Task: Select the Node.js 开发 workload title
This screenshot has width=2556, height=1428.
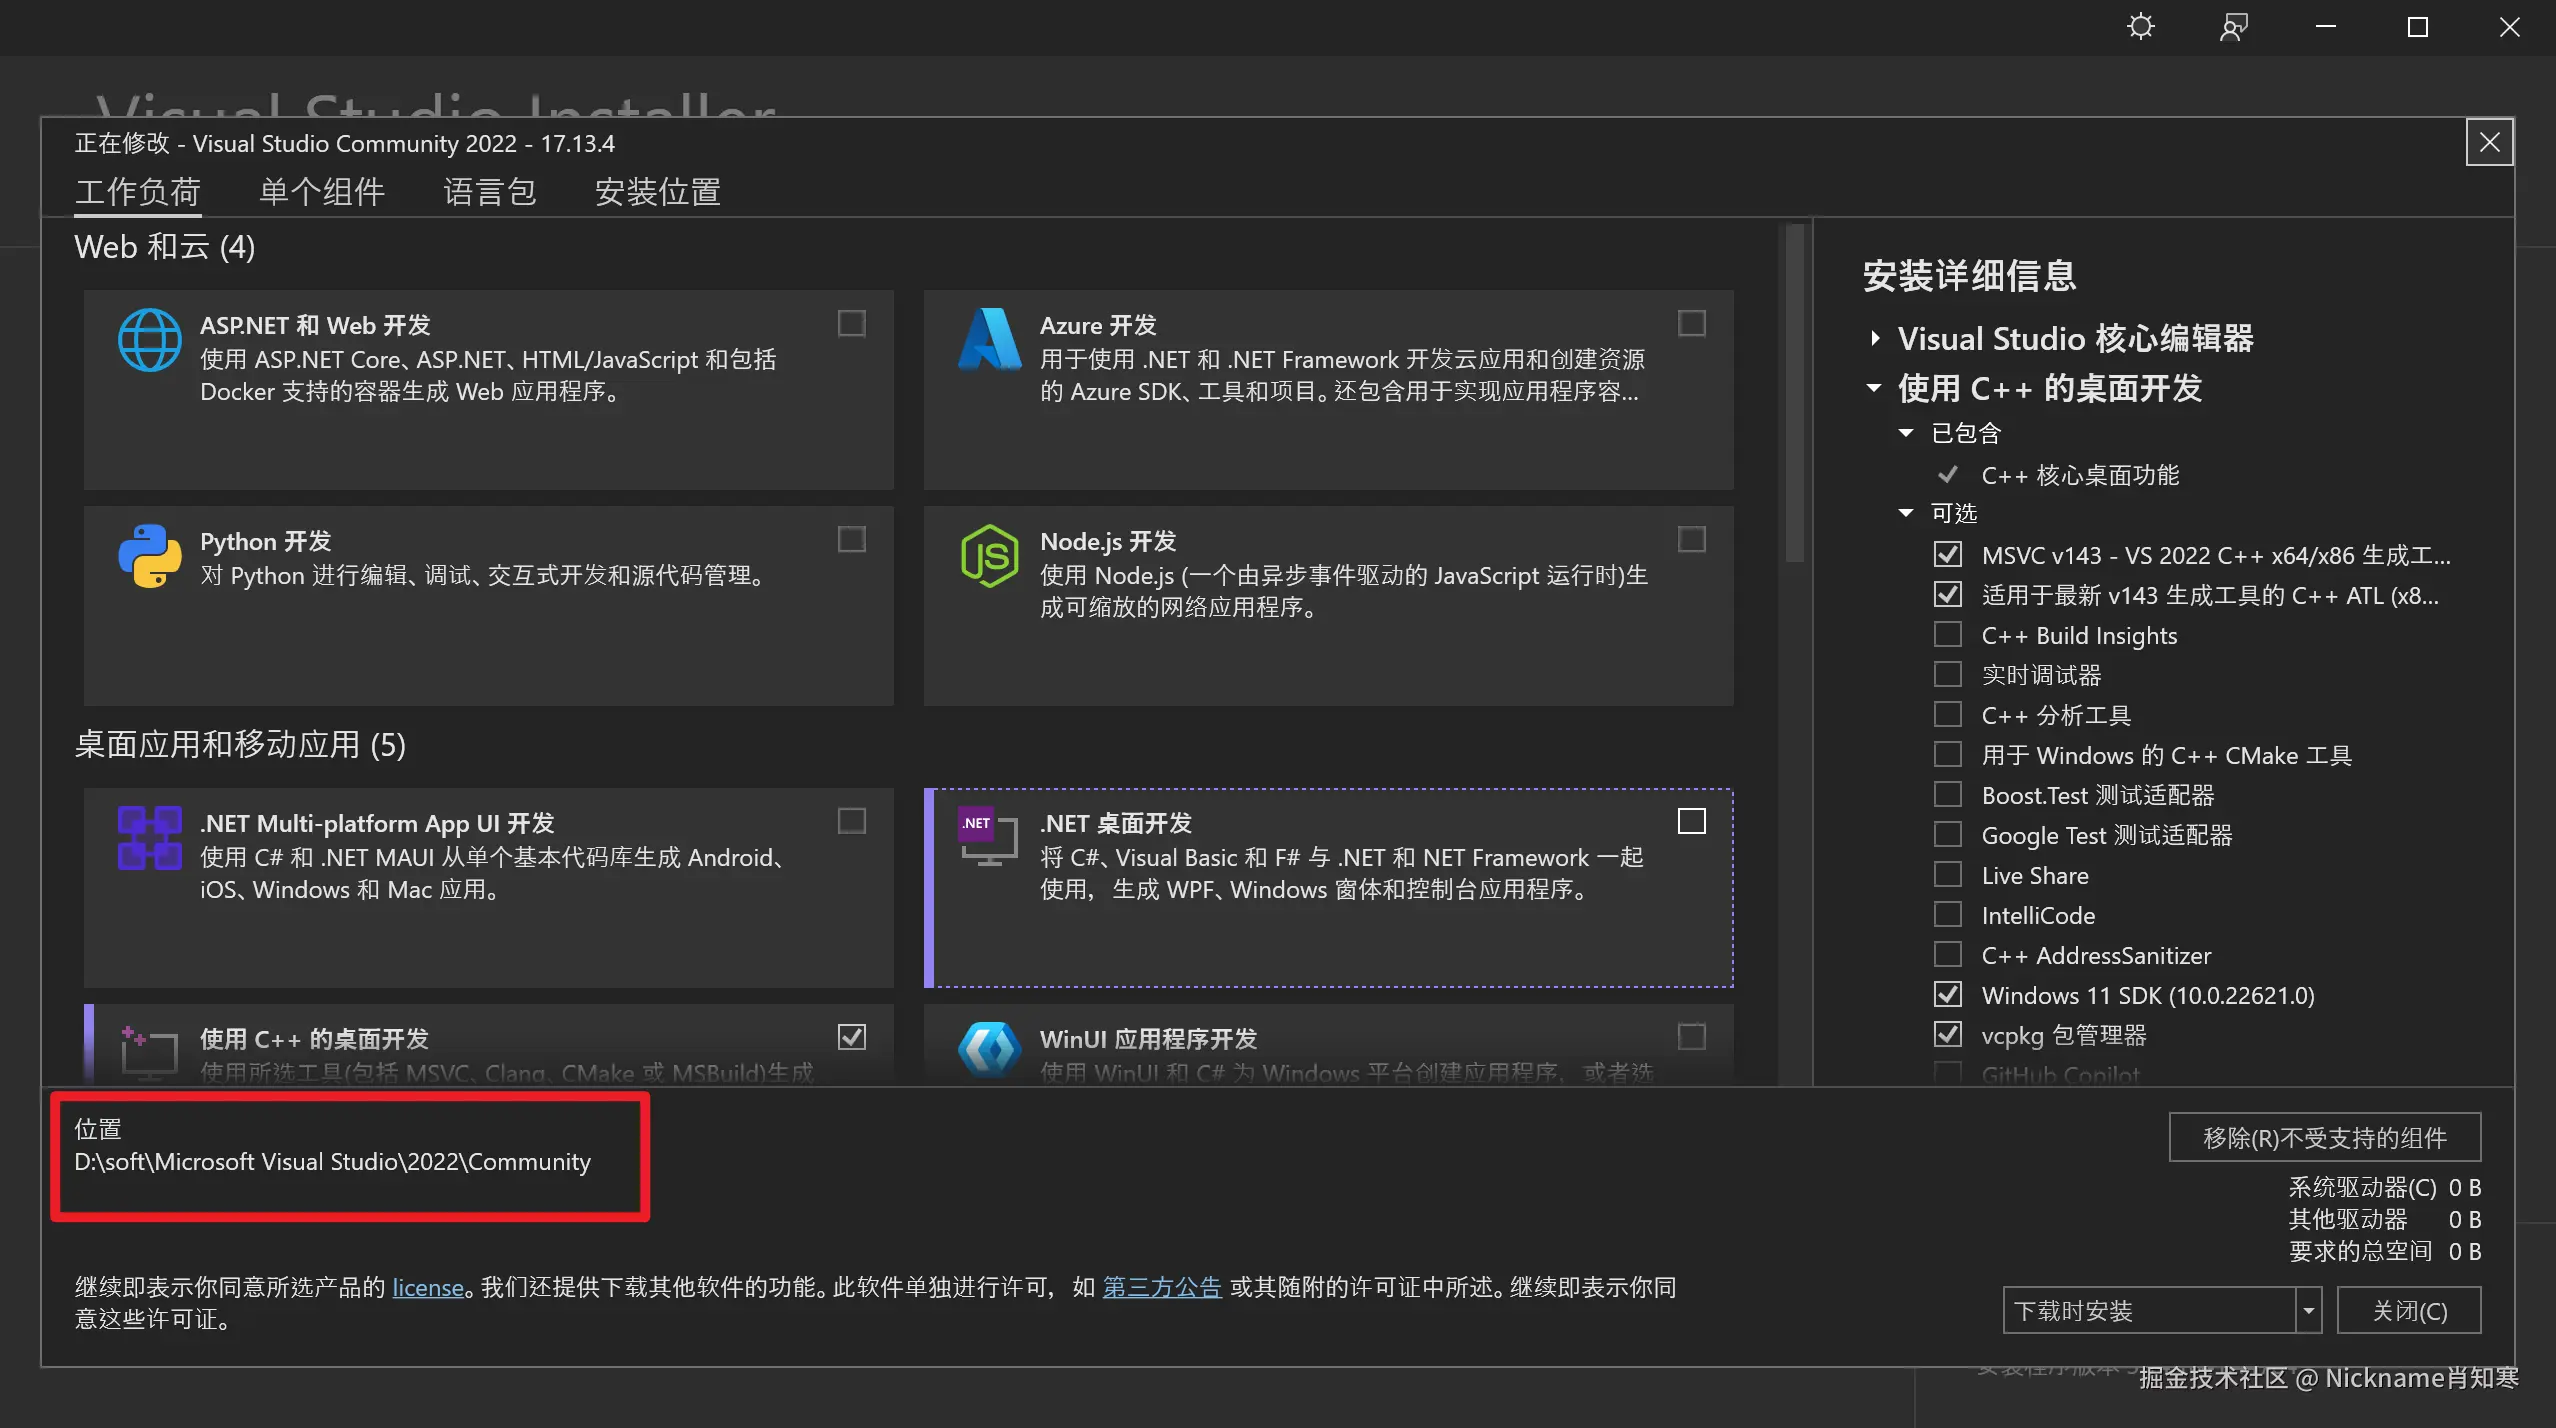Action: (1108, 541)
